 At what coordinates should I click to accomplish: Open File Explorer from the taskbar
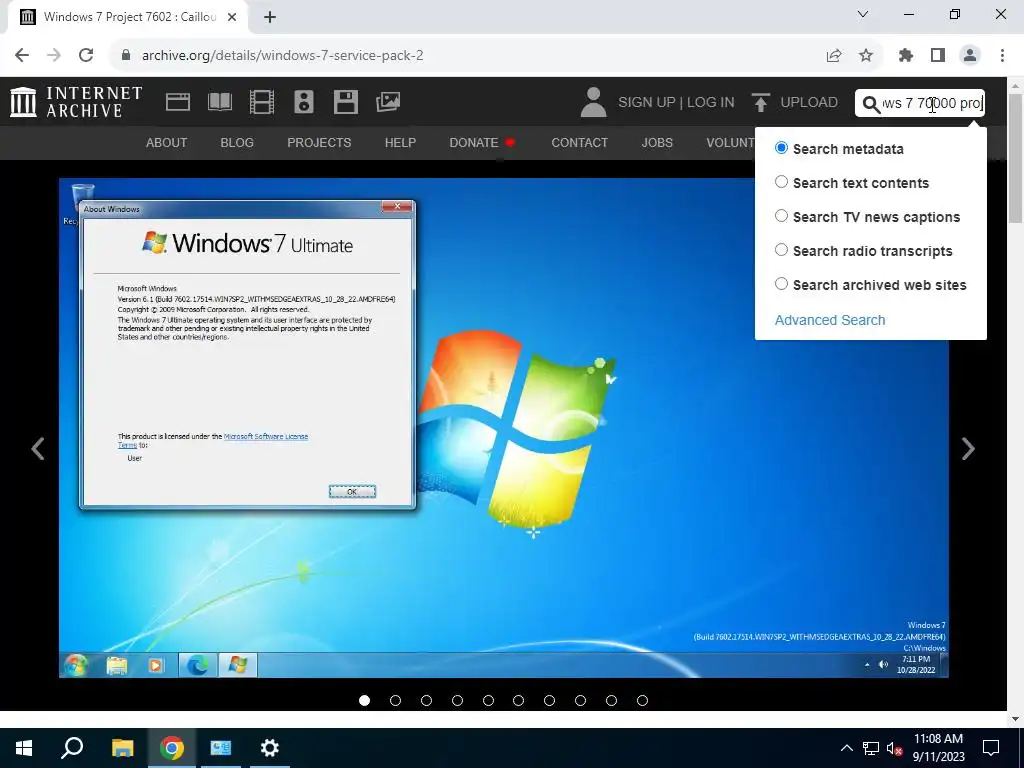[122, 748]
